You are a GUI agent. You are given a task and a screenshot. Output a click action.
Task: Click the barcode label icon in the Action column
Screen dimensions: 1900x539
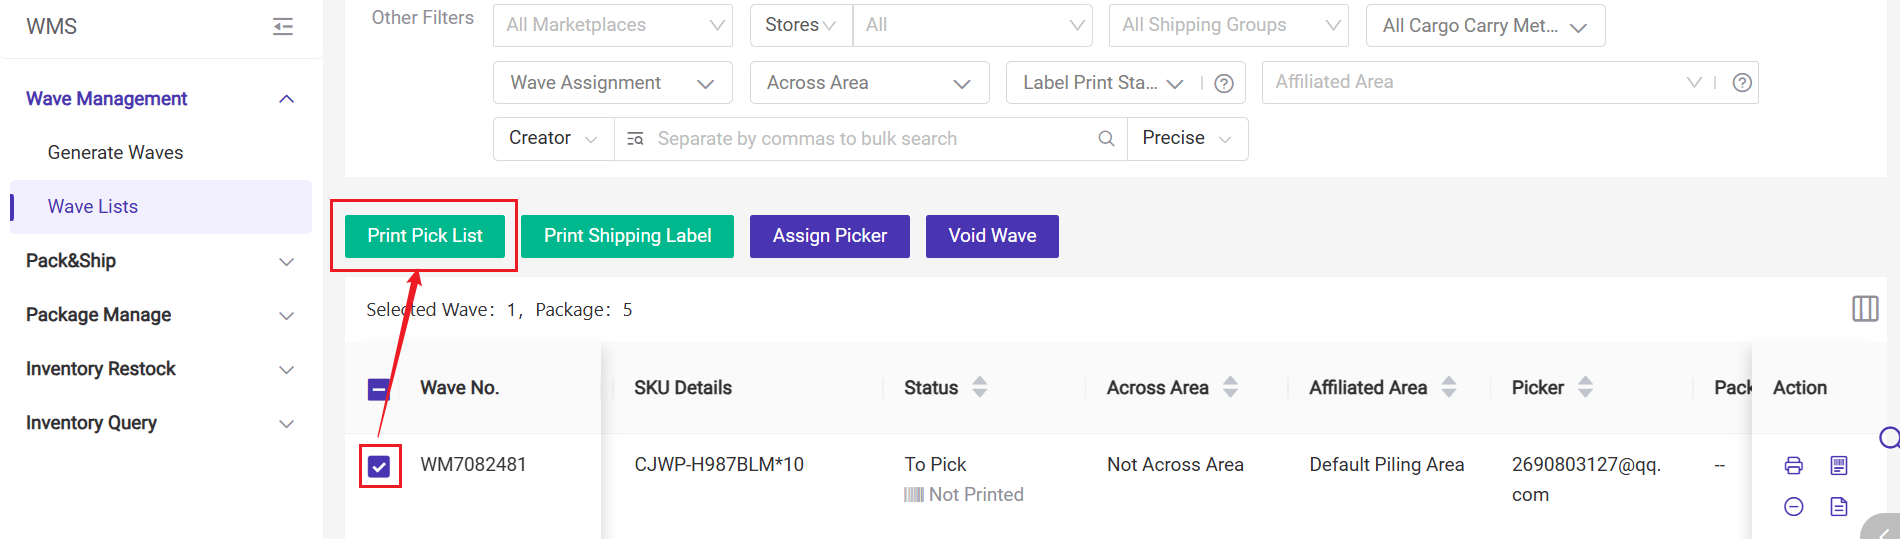pyautogui.click(x=1838, y=465)
